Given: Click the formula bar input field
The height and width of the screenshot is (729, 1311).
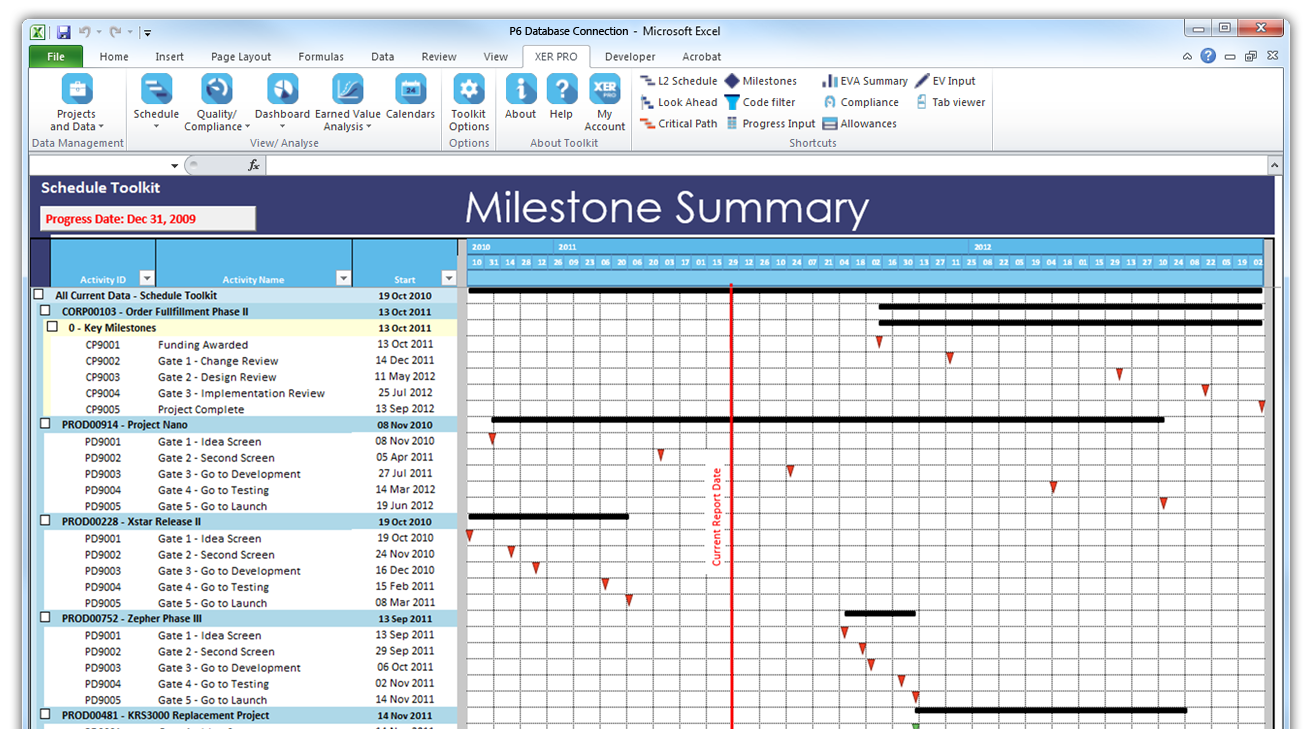Looking at the screenshot, I should click(766, 165).
